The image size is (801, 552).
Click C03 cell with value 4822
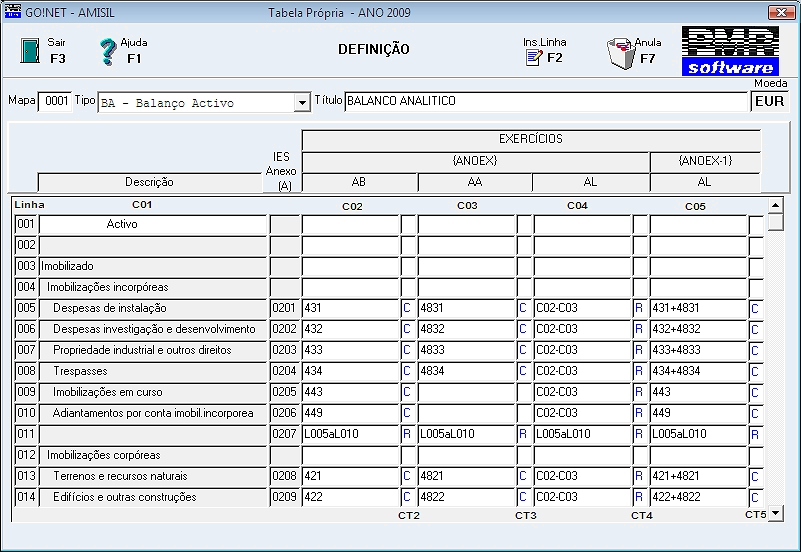466,496
